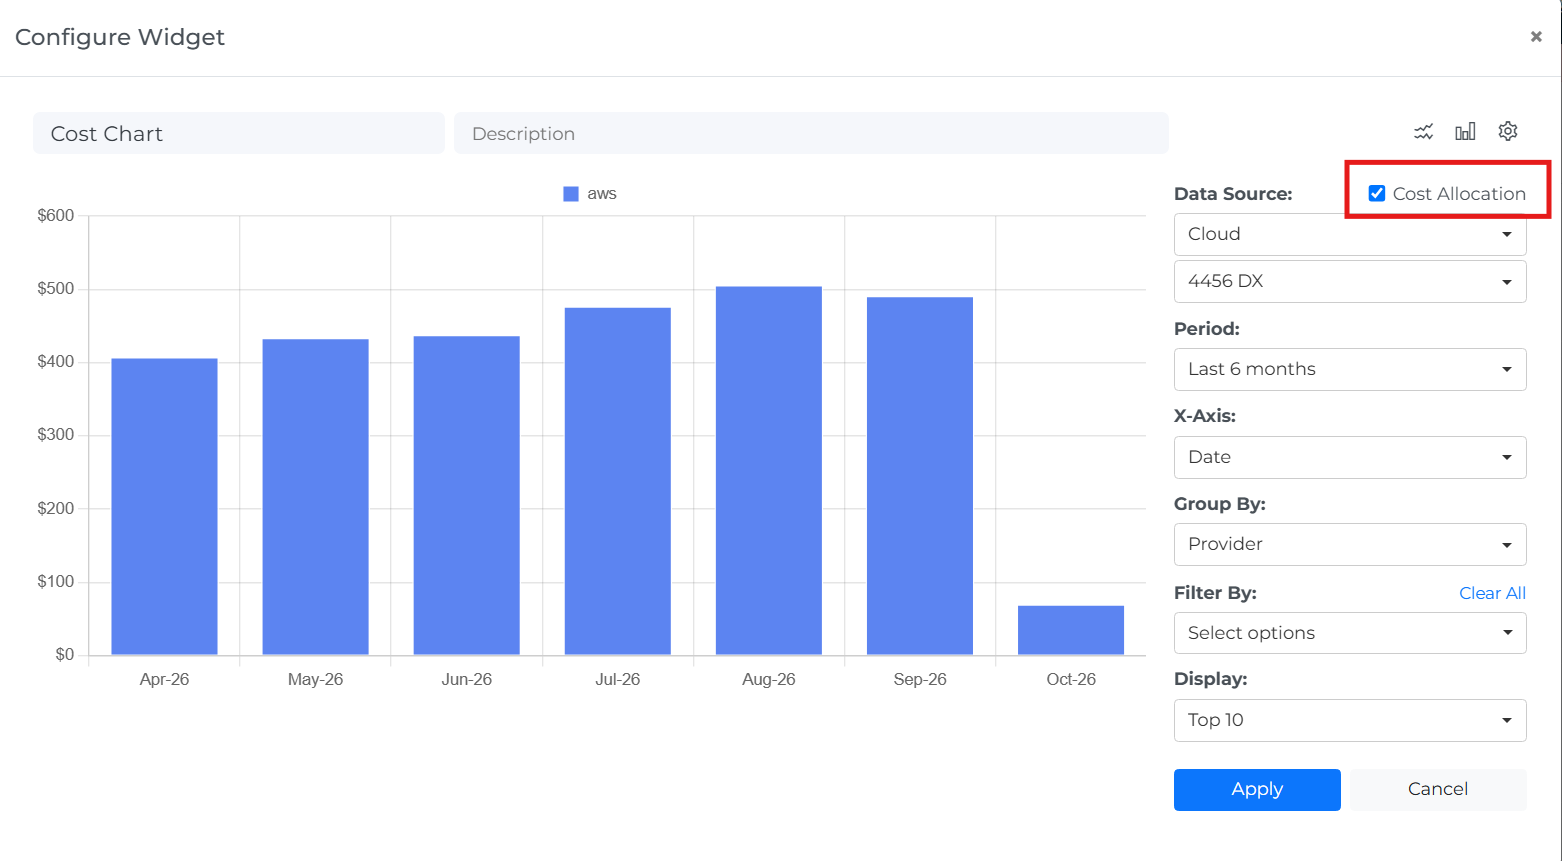Expand the 4456 DX account dropdown
This screenshot has height=861, width=1562.
(1350, 281)
